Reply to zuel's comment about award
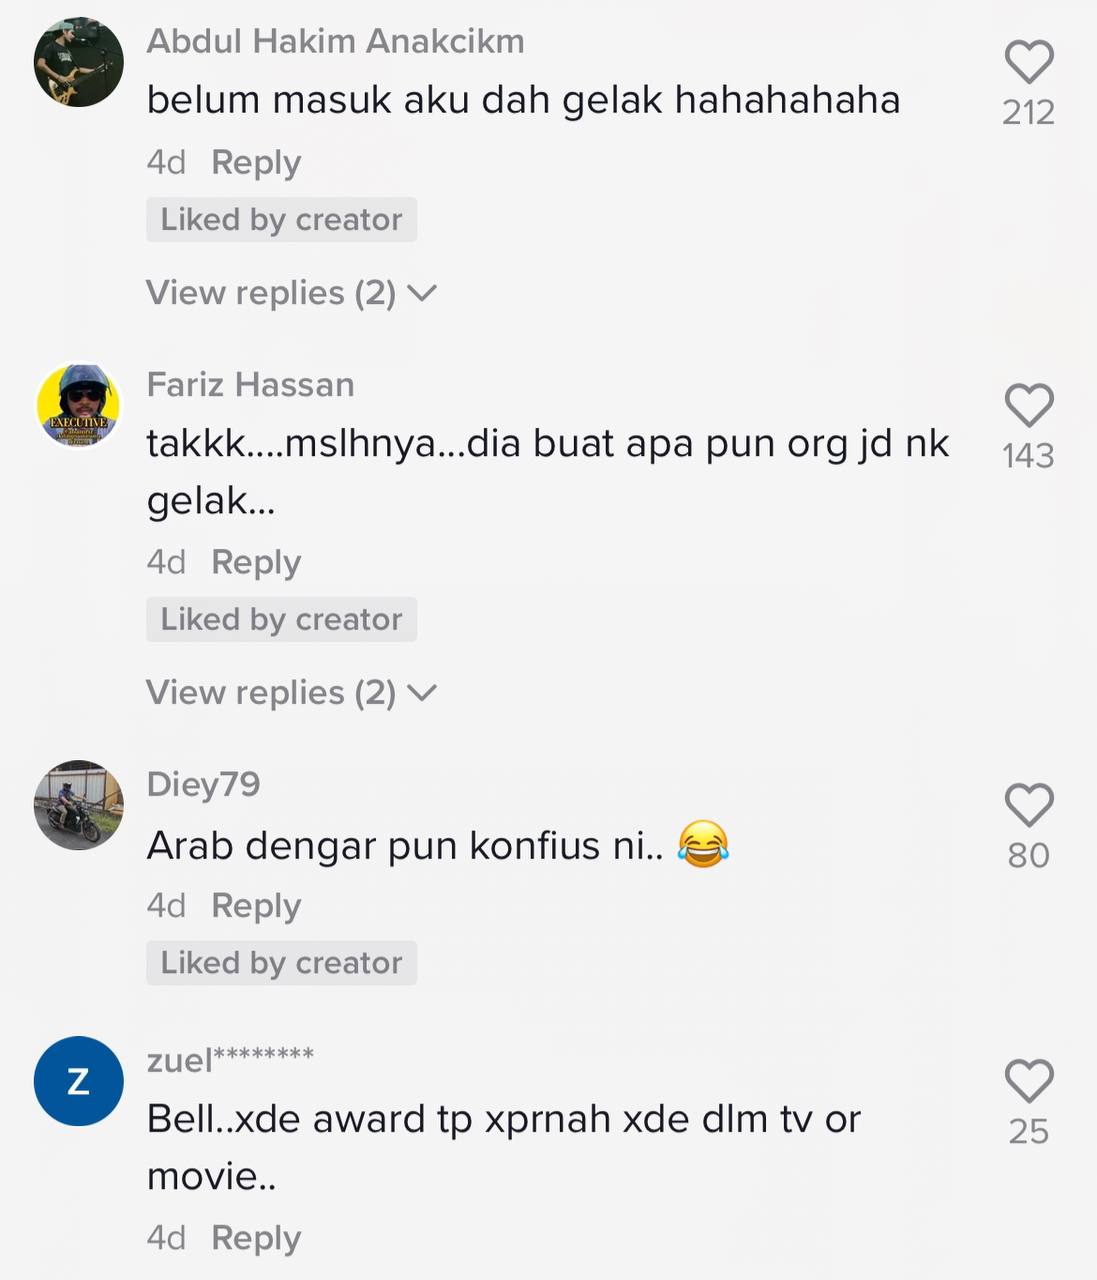Screen dimensions: 1097x1280 click(x=256, y=1238)
